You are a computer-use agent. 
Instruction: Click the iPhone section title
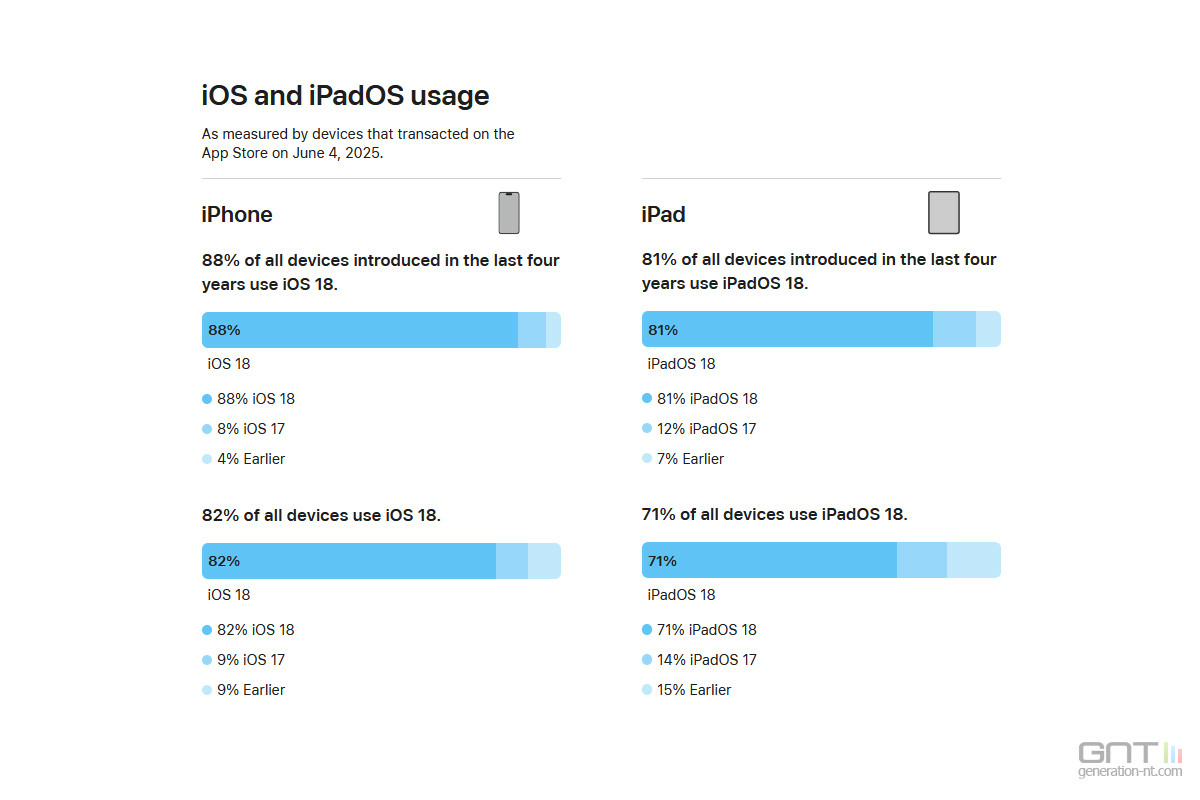pos(237,214)
